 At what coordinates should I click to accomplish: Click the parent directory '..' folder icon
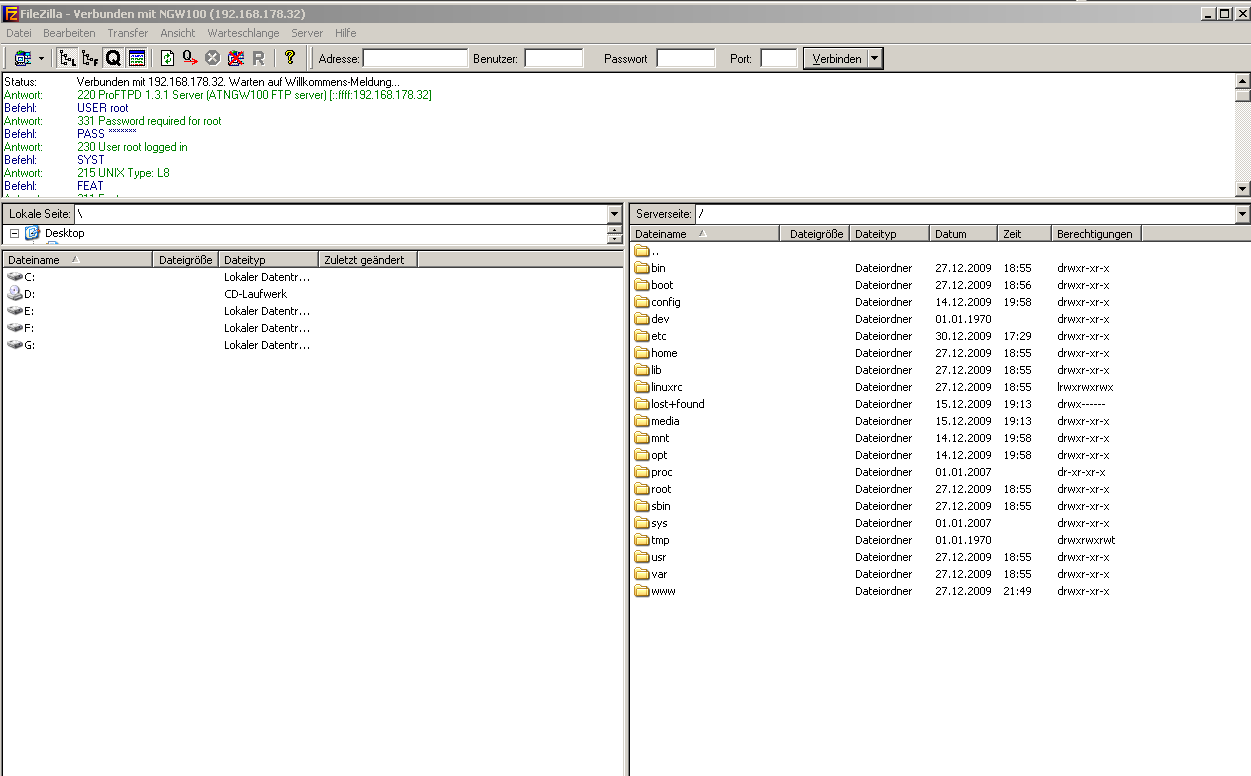coord(642,251)
